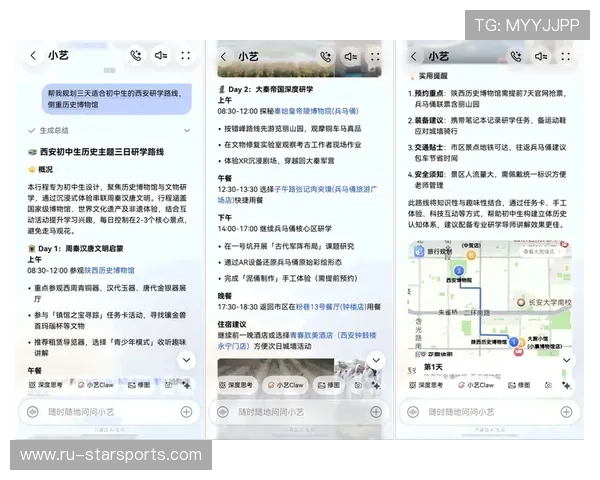Tap map marker 1 at 陕西历史博物馆
Viewport: 600px width, 480px height.
pyautogui.click(x=513, y=341)
